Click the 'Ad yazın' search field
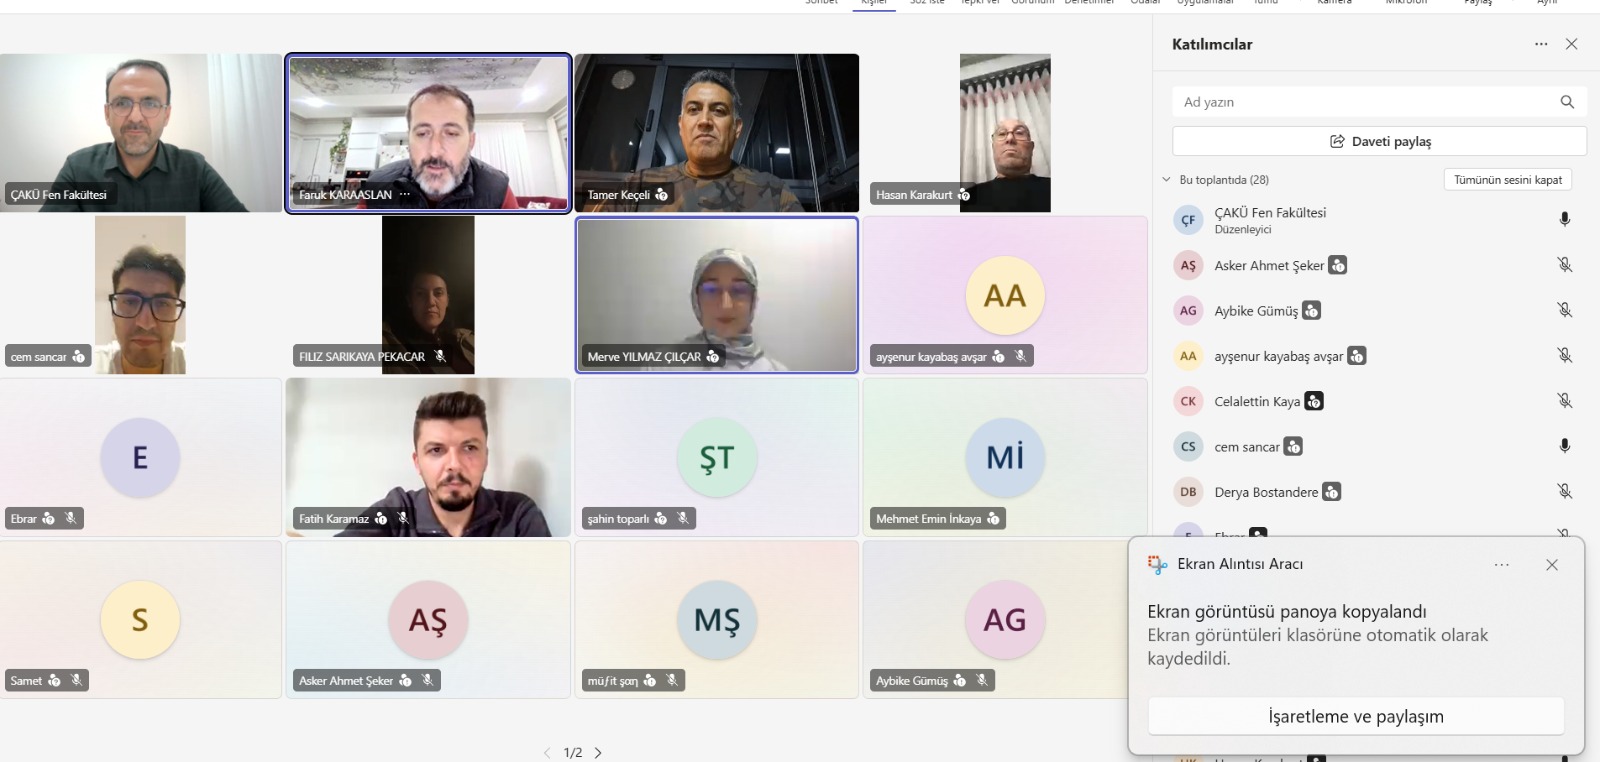 pos(1360,102)
